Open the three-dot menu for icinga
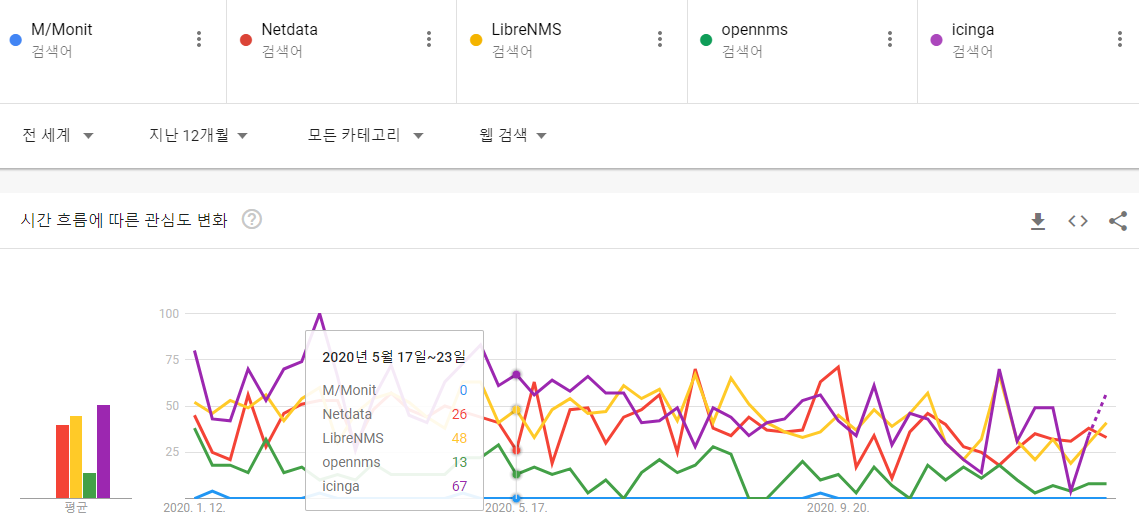Image resolution: width=1139 pixels, height=520 pixels. pos(1119,39)
